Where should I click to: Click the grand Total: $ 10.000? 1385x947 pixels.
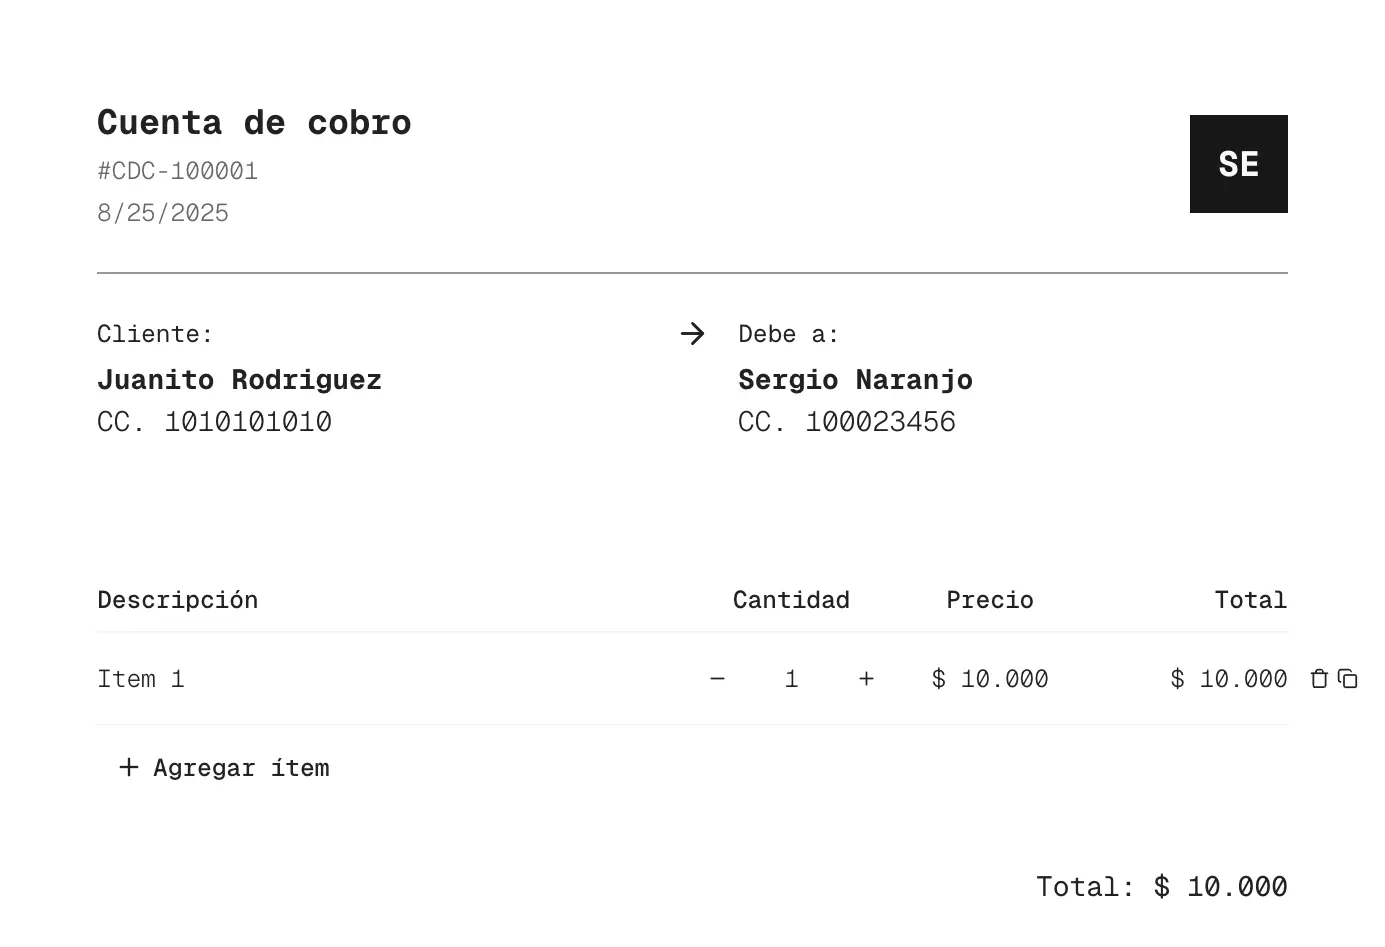[1161, 887]
